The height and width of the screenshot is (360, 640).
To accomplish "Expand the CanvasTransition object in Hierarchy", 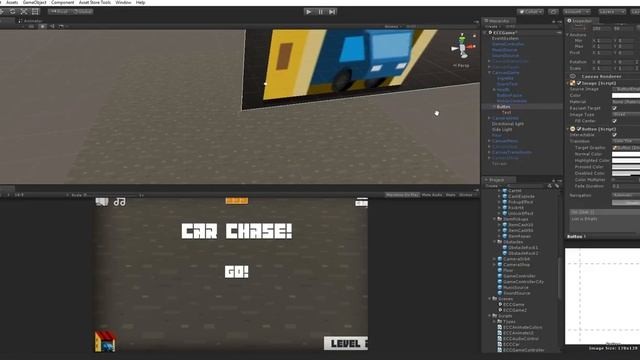I will [x=490, y=152].
